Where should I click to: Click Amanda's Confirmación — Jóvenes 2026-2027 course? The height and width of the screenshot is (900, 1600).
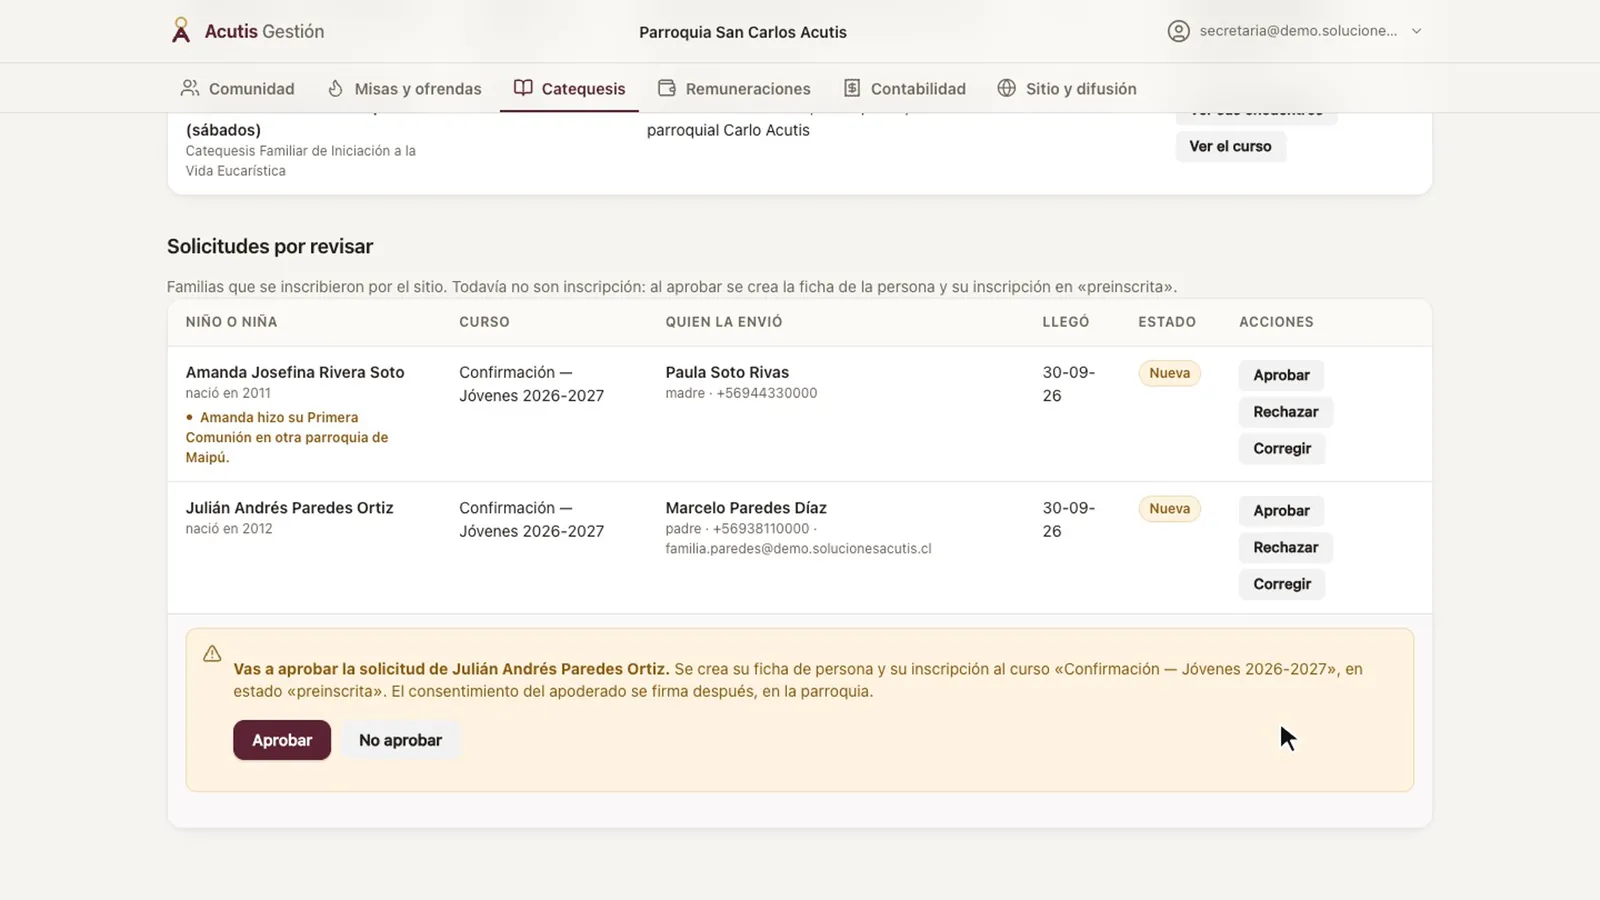[531, 384]
